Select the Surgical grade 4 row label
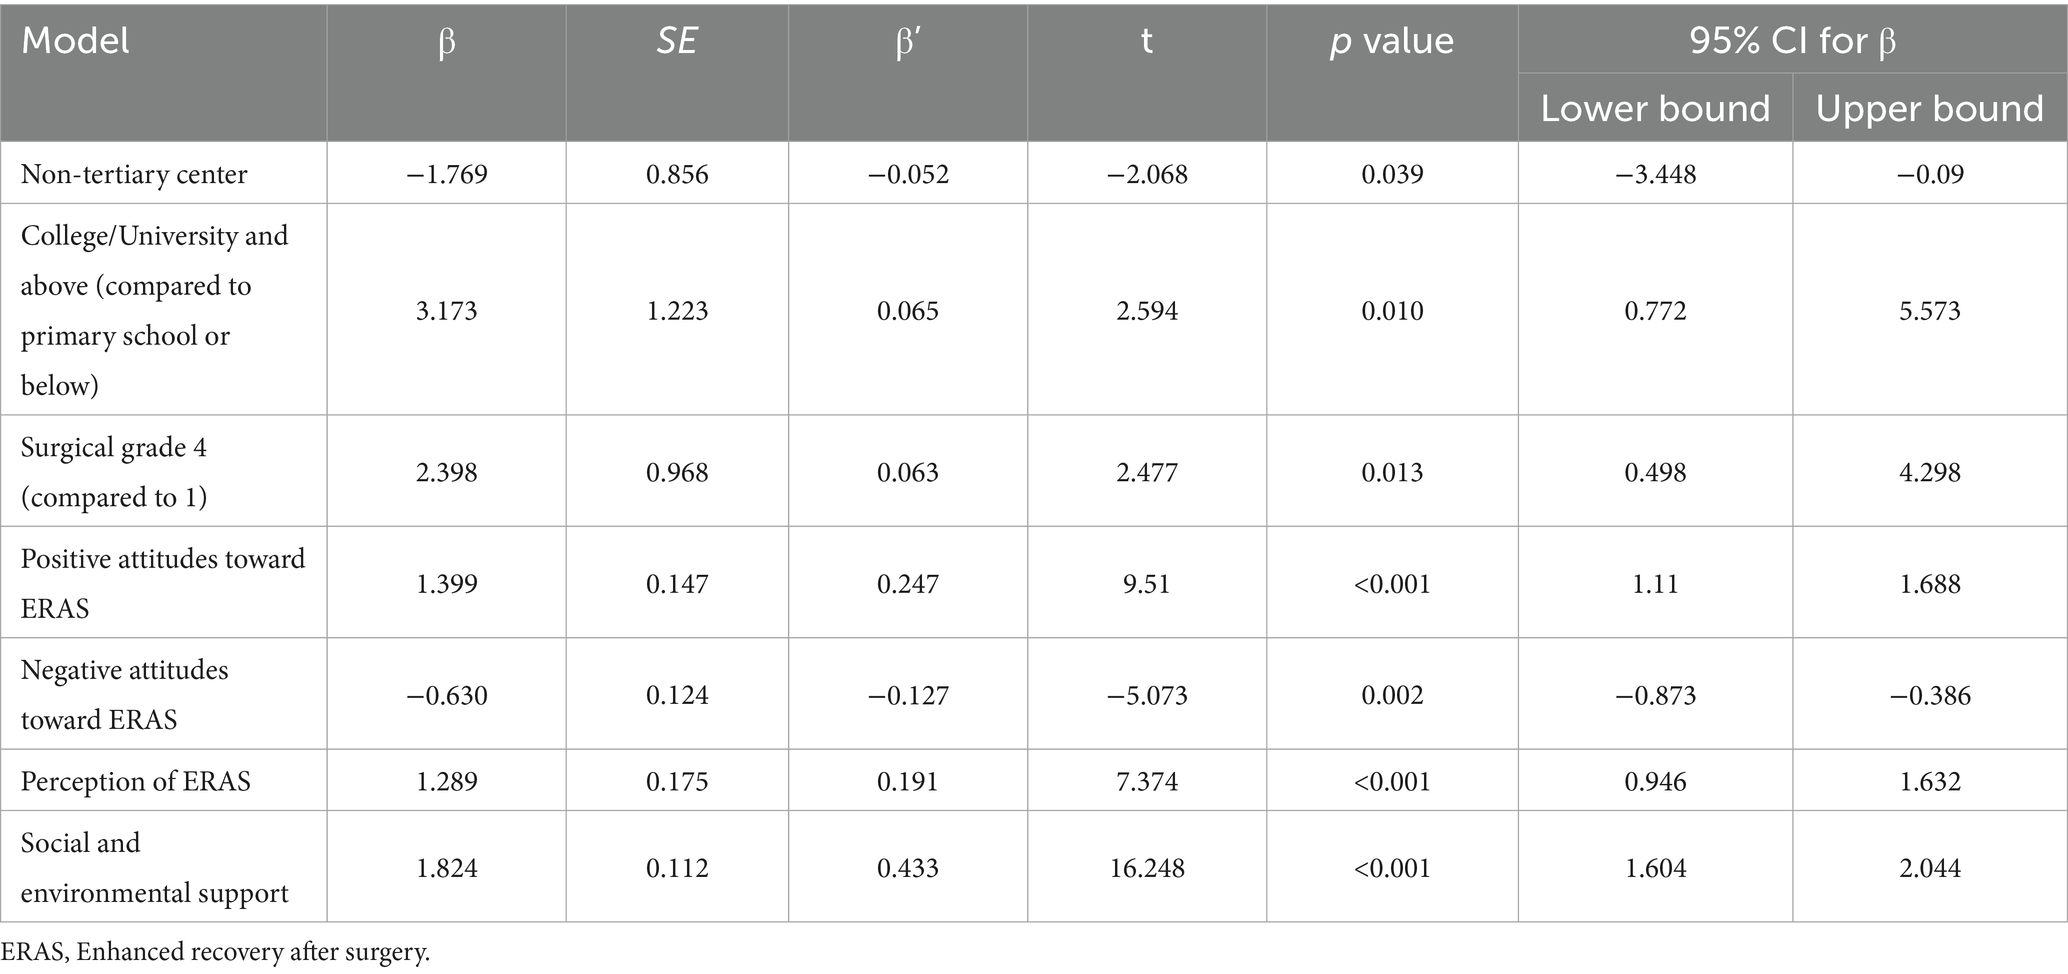The width and height of the screenshot is (2068, 974). [114, 472]
